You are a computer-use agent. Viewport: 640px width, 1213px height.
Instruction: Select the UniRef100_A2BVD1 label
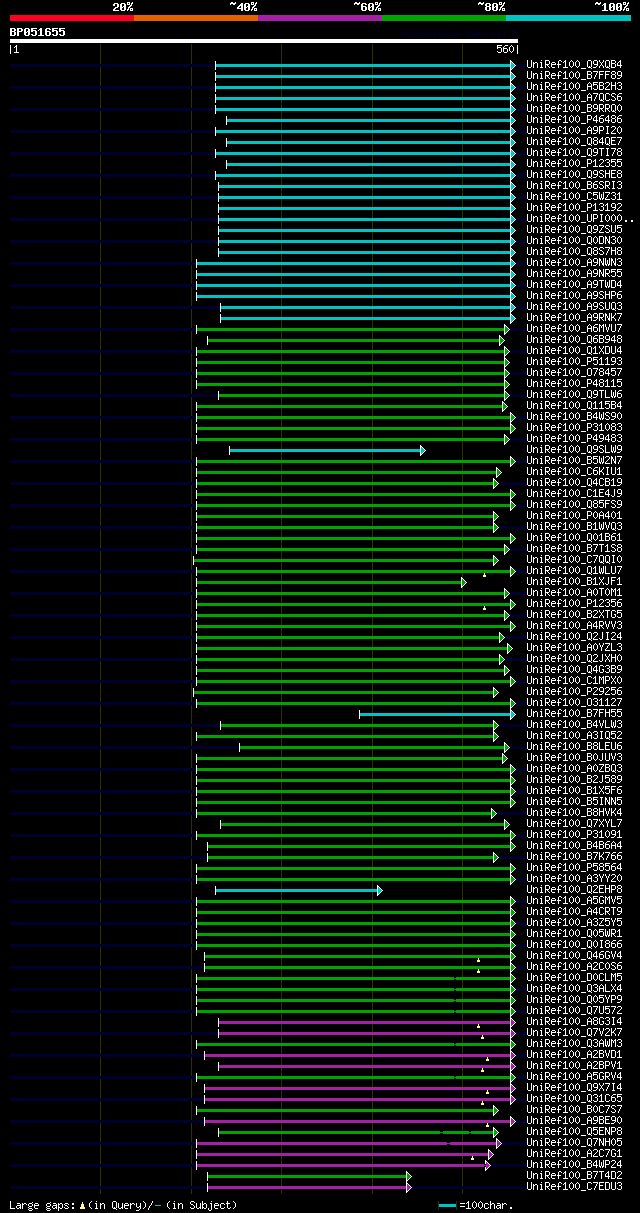point(574,1055)
